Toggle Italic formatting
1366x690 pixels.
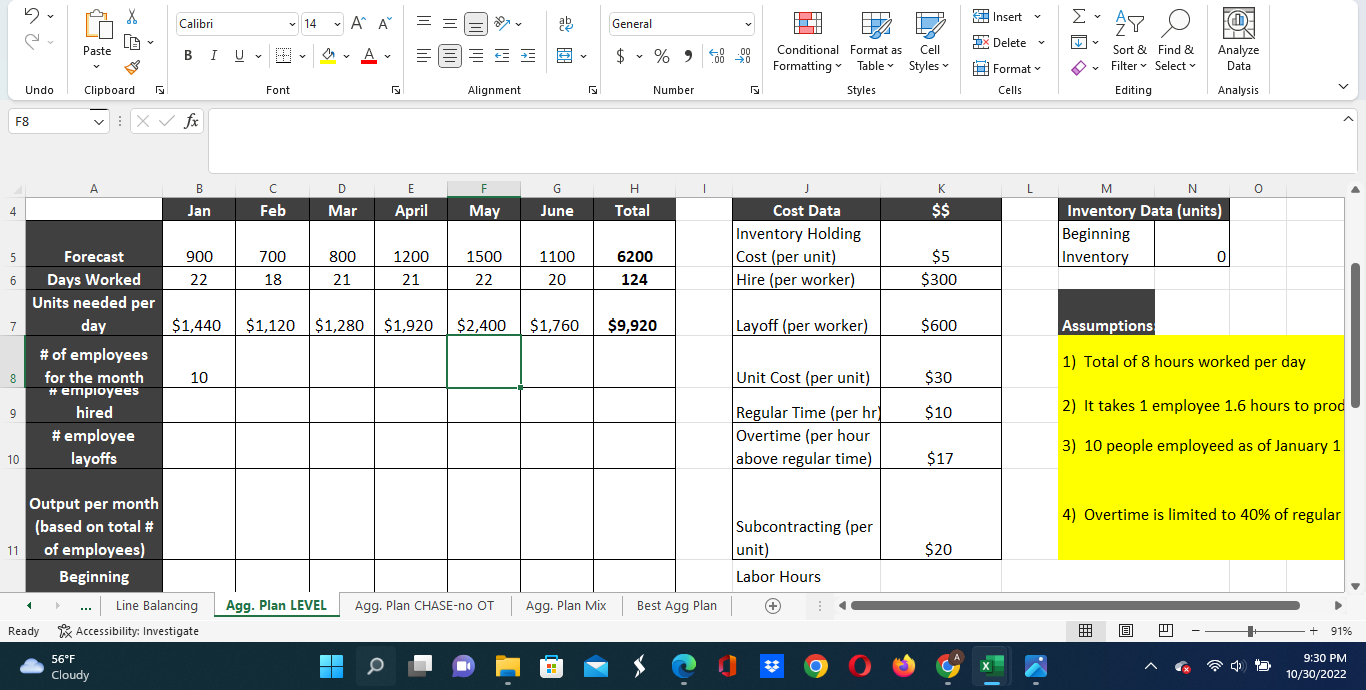click(213, 55)
